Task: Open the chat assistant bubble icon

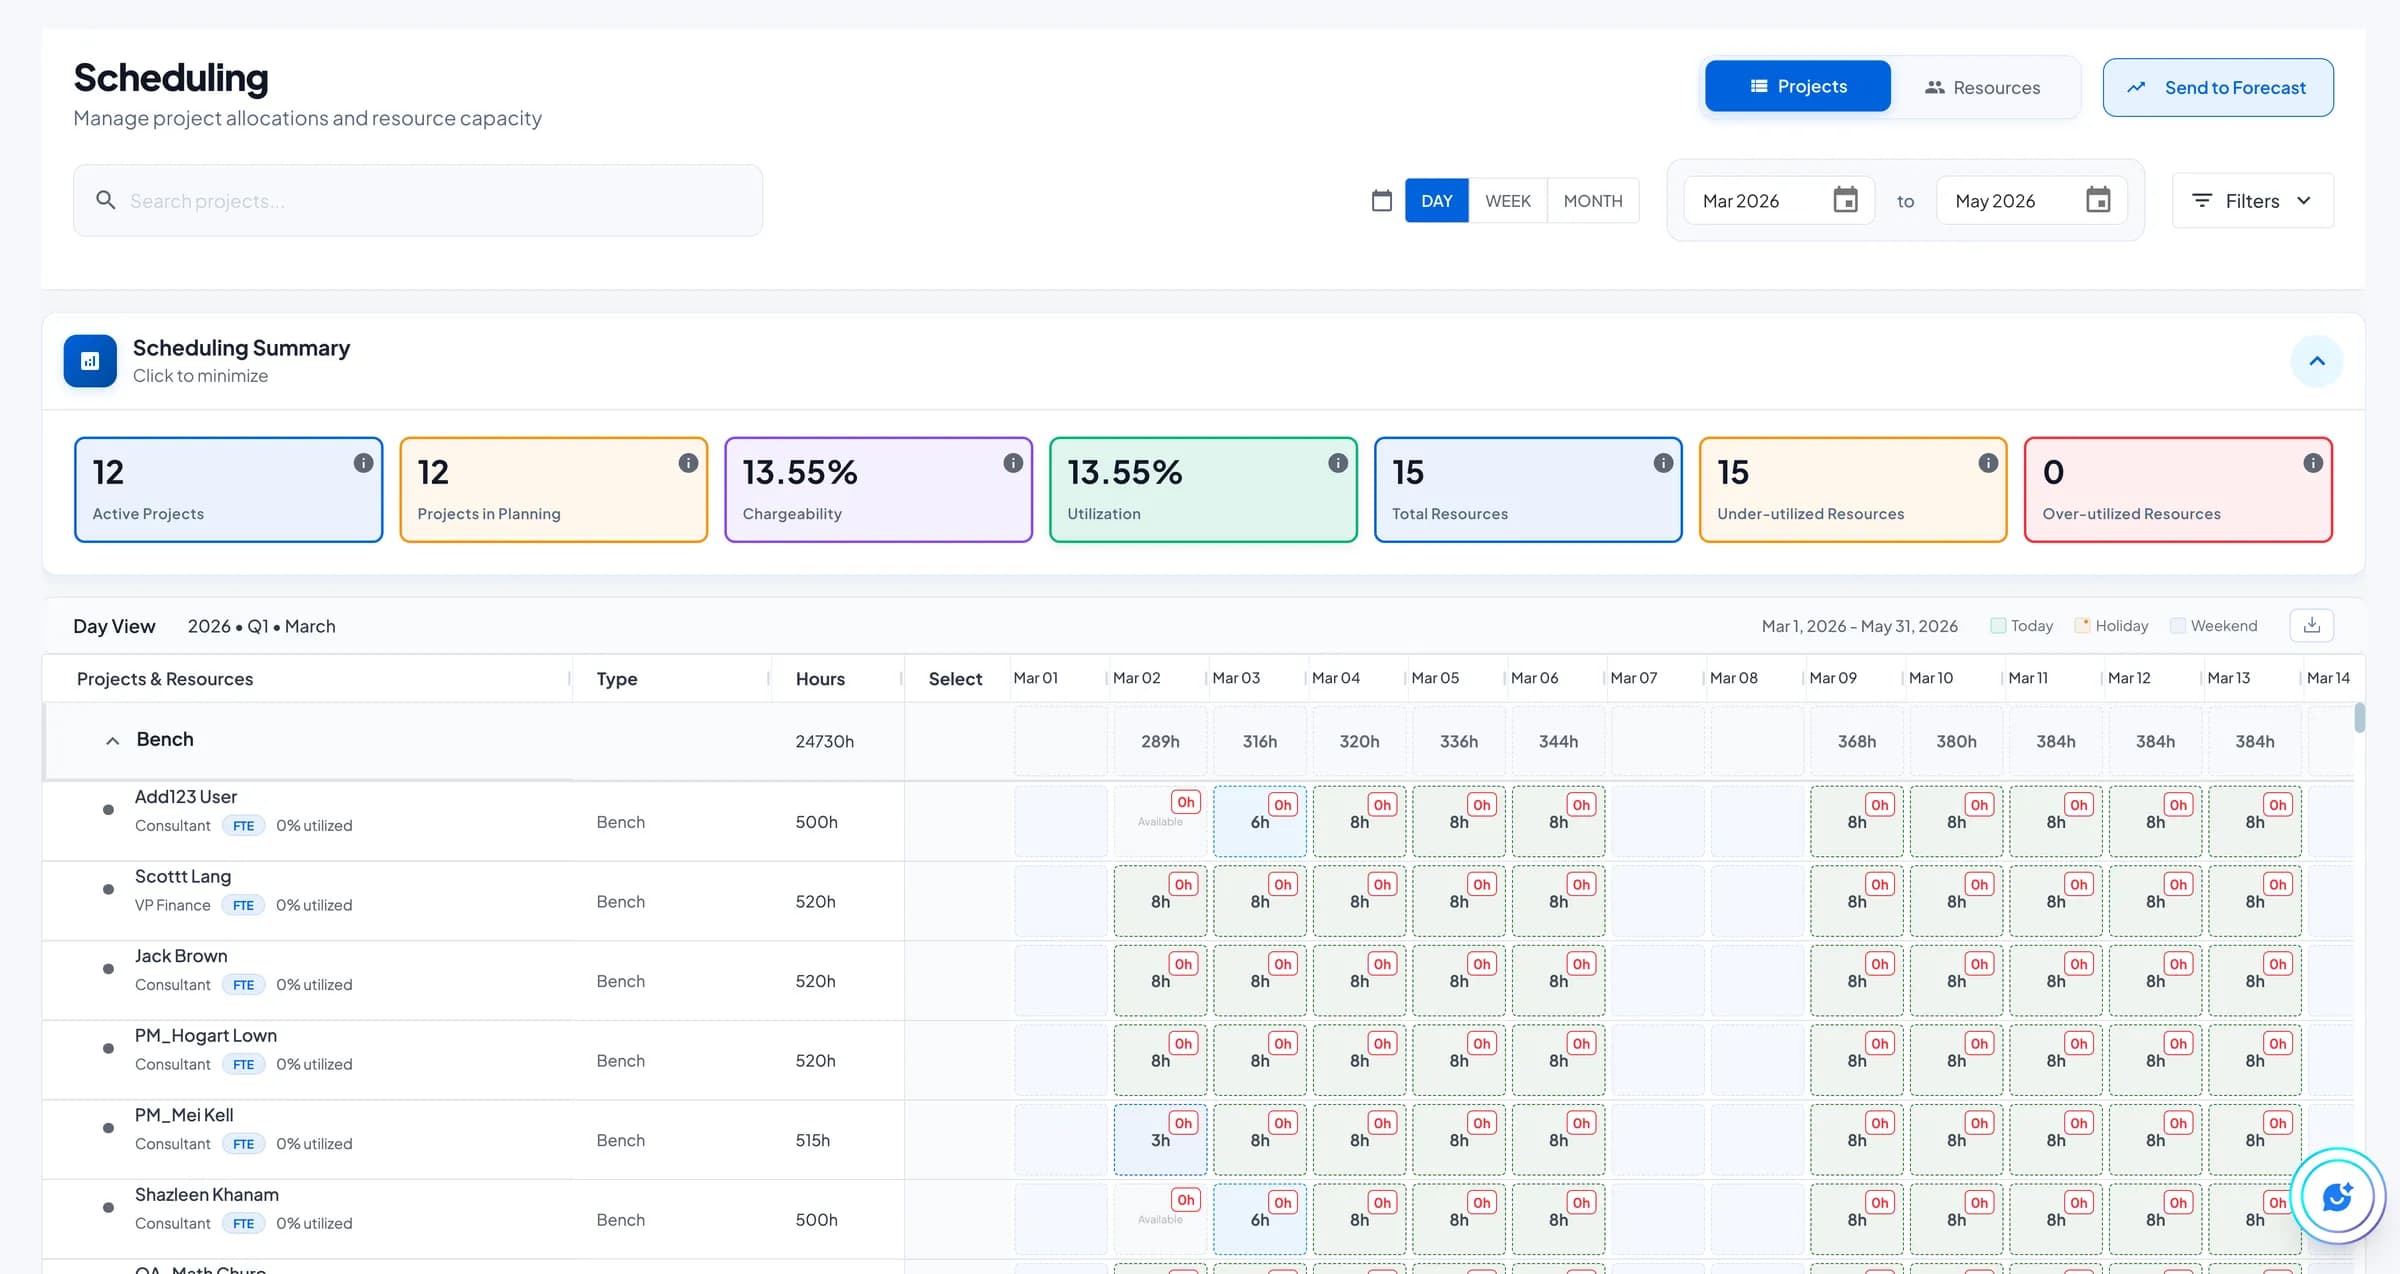Action: tap(2336, 1197)
